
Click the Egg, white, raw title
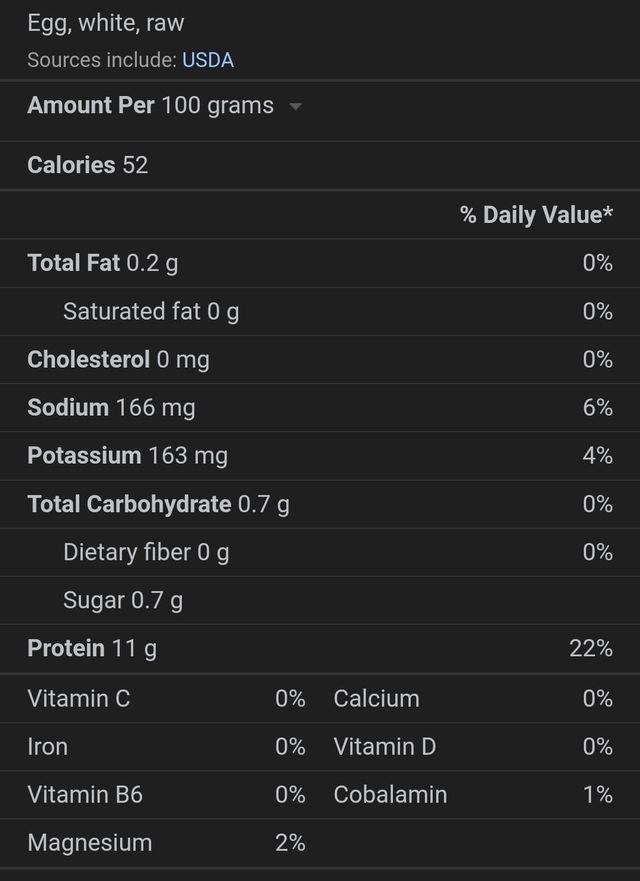[106, 23]
